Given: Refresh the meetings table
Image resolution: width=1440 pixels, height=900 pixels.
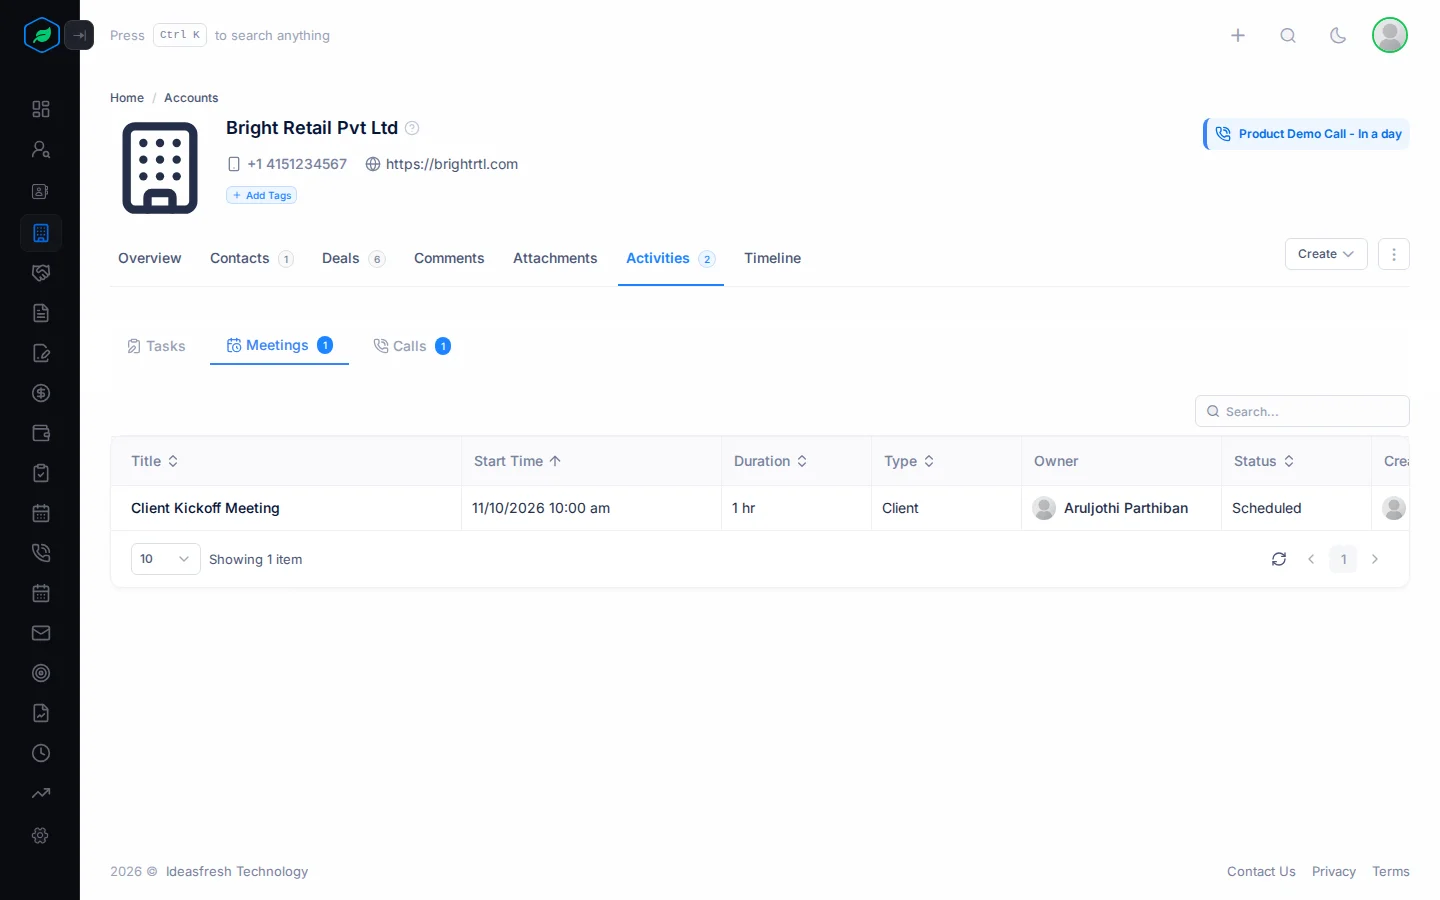Looking at the screenshot, I should click(1279, 559).
